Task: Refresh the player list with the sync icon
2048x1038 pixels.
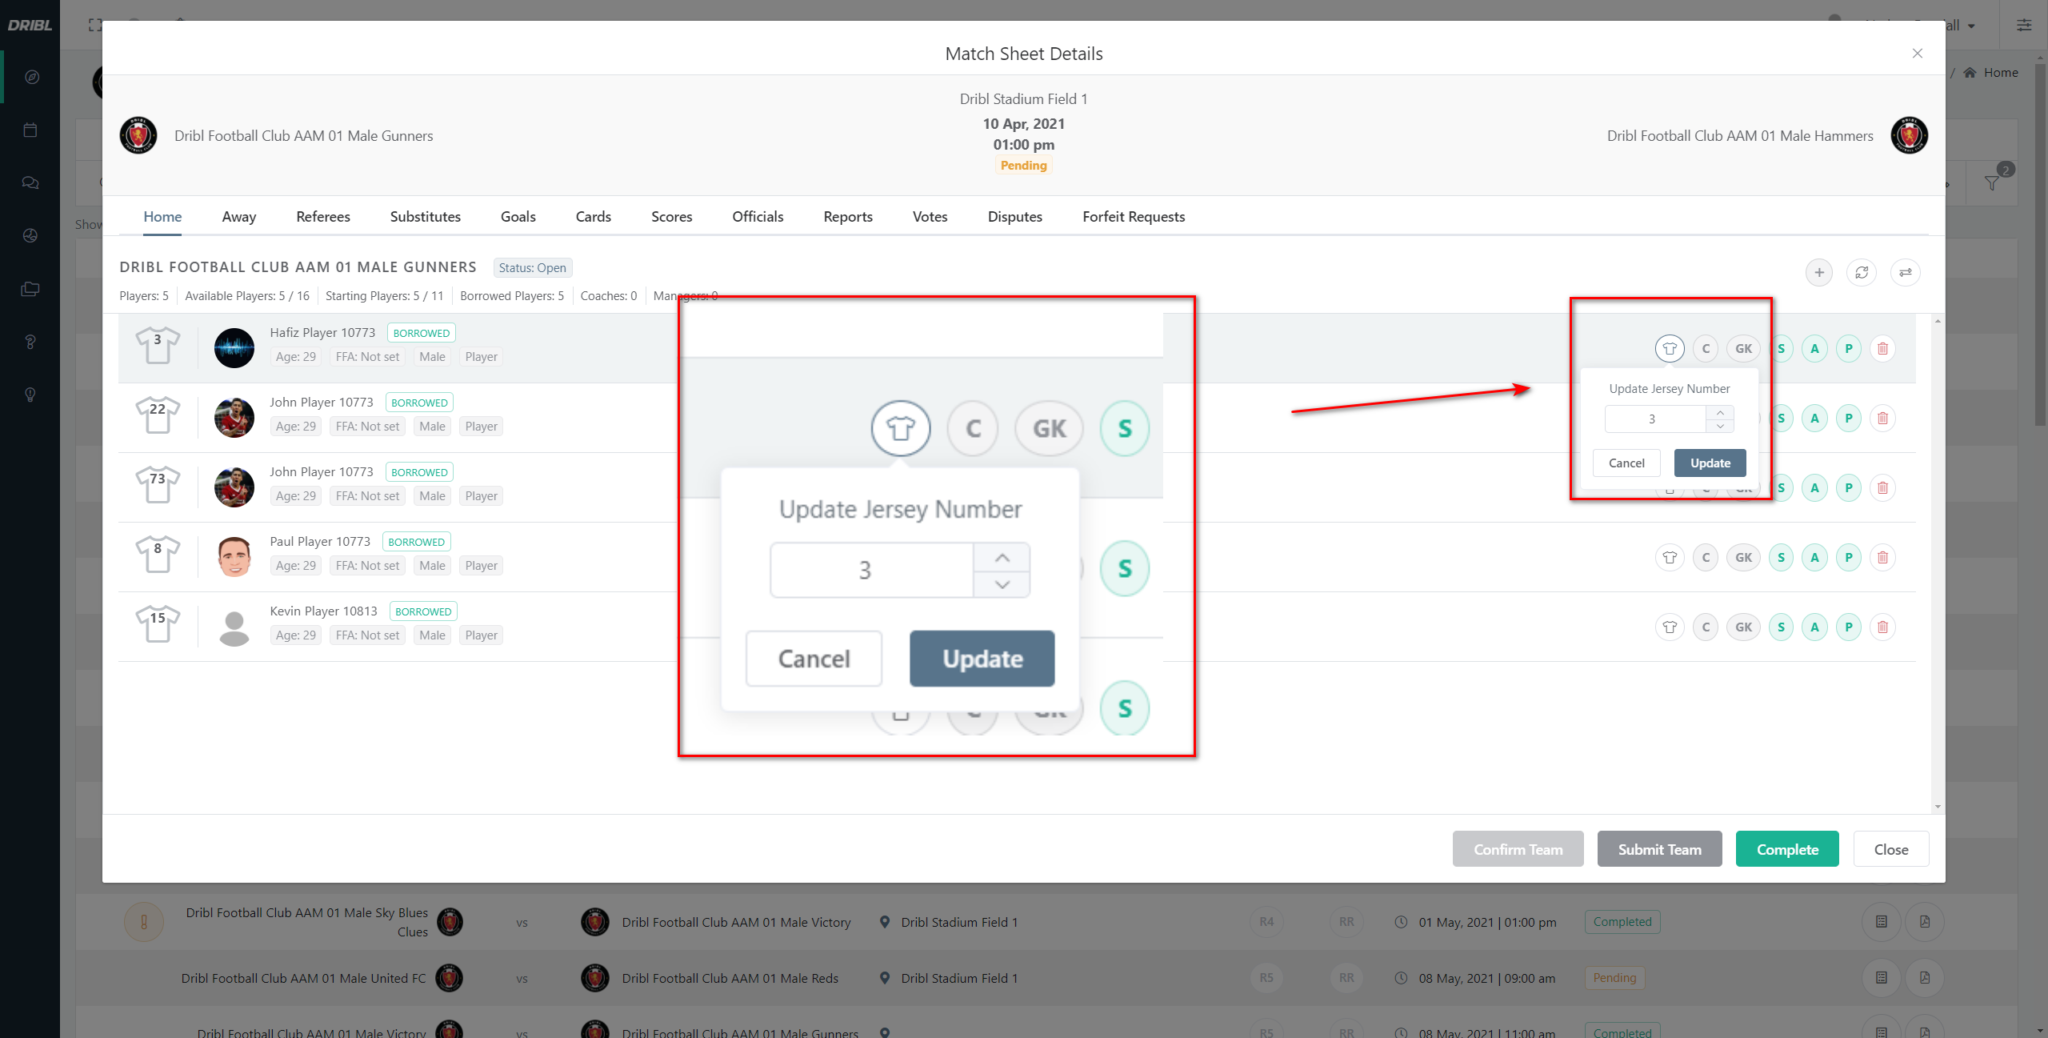Action: [1861, 272]
